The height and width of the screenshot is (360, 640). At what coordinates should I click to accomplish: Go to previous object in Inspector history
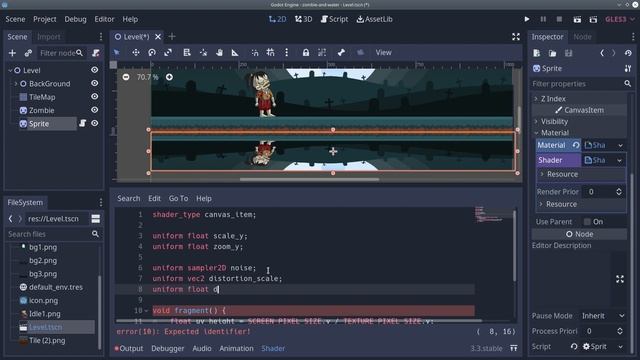[602, 53]
